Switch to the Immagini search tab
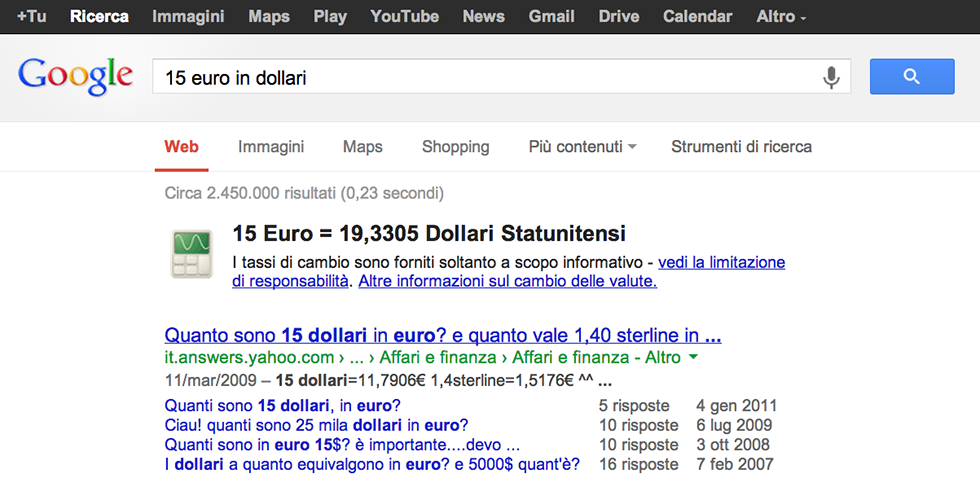 pyautogui.click(x=271, y=147)
